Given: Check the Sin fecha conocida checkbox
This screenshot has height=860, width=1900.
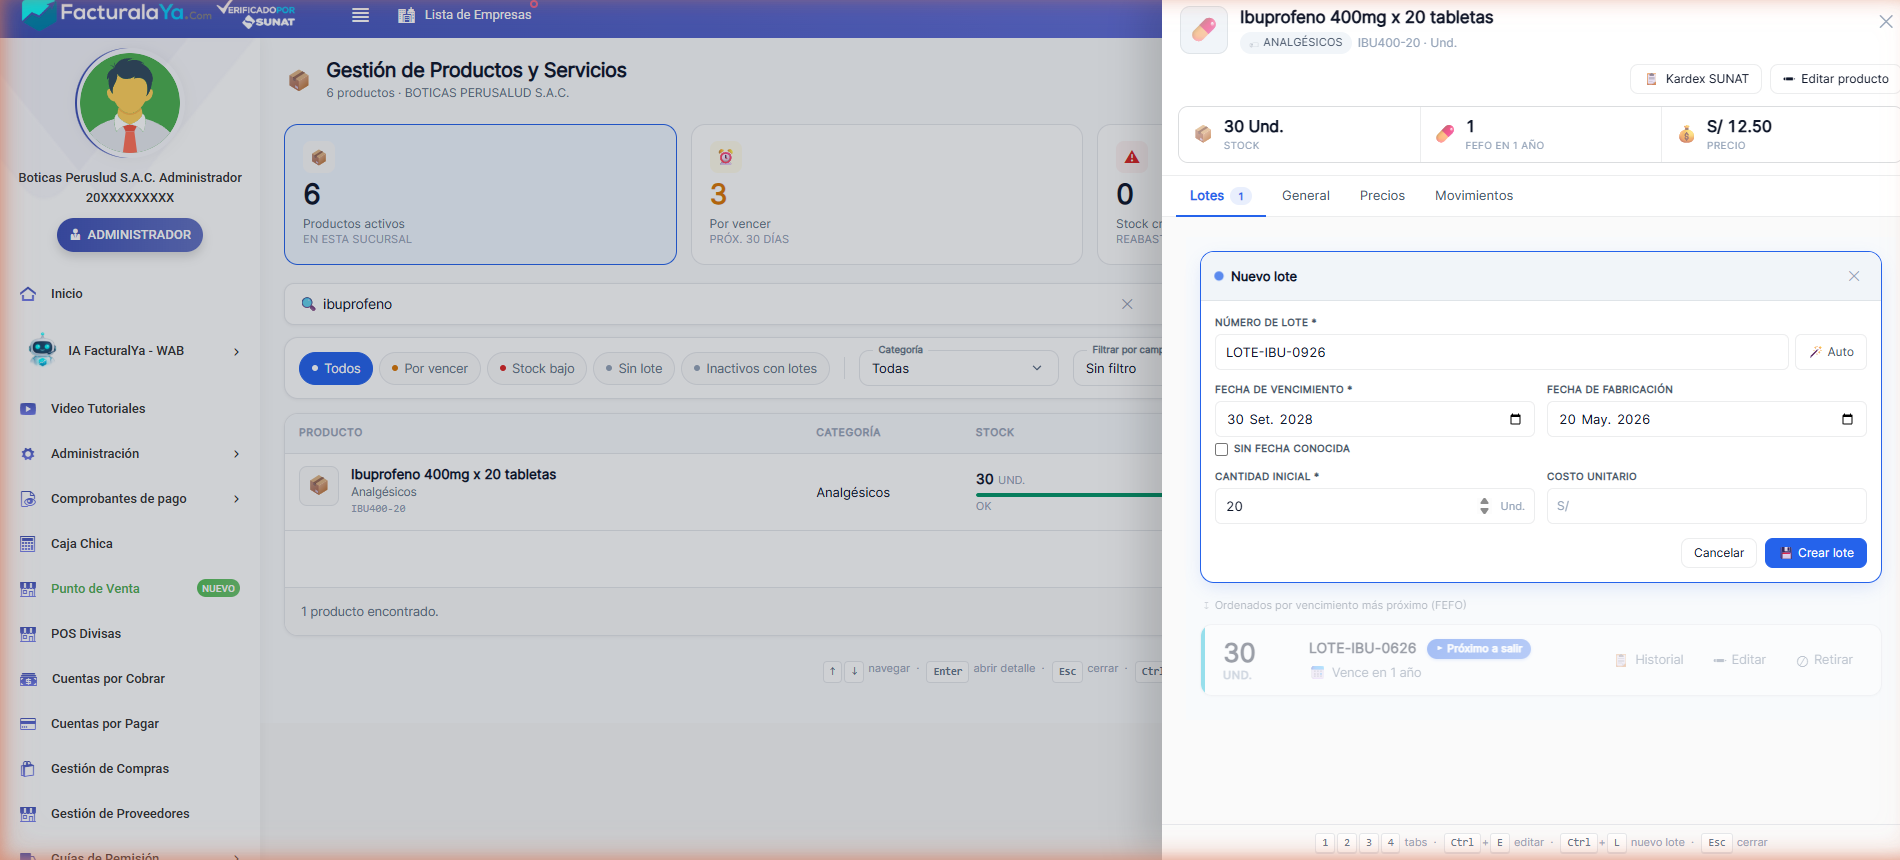Looking at the screenshot, I should coord(1221,449).
